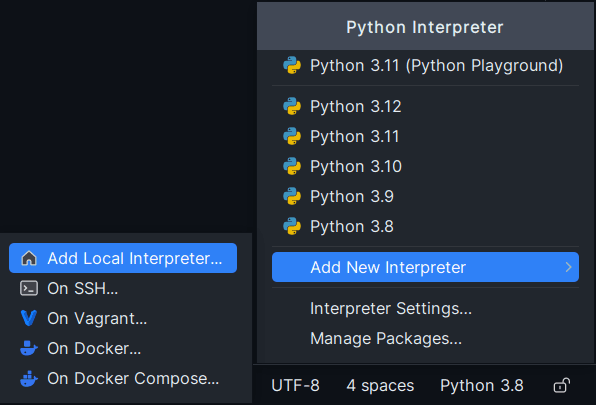
Task: Click the Python icon beside Python 3.9
Action: tap(292, 196)
